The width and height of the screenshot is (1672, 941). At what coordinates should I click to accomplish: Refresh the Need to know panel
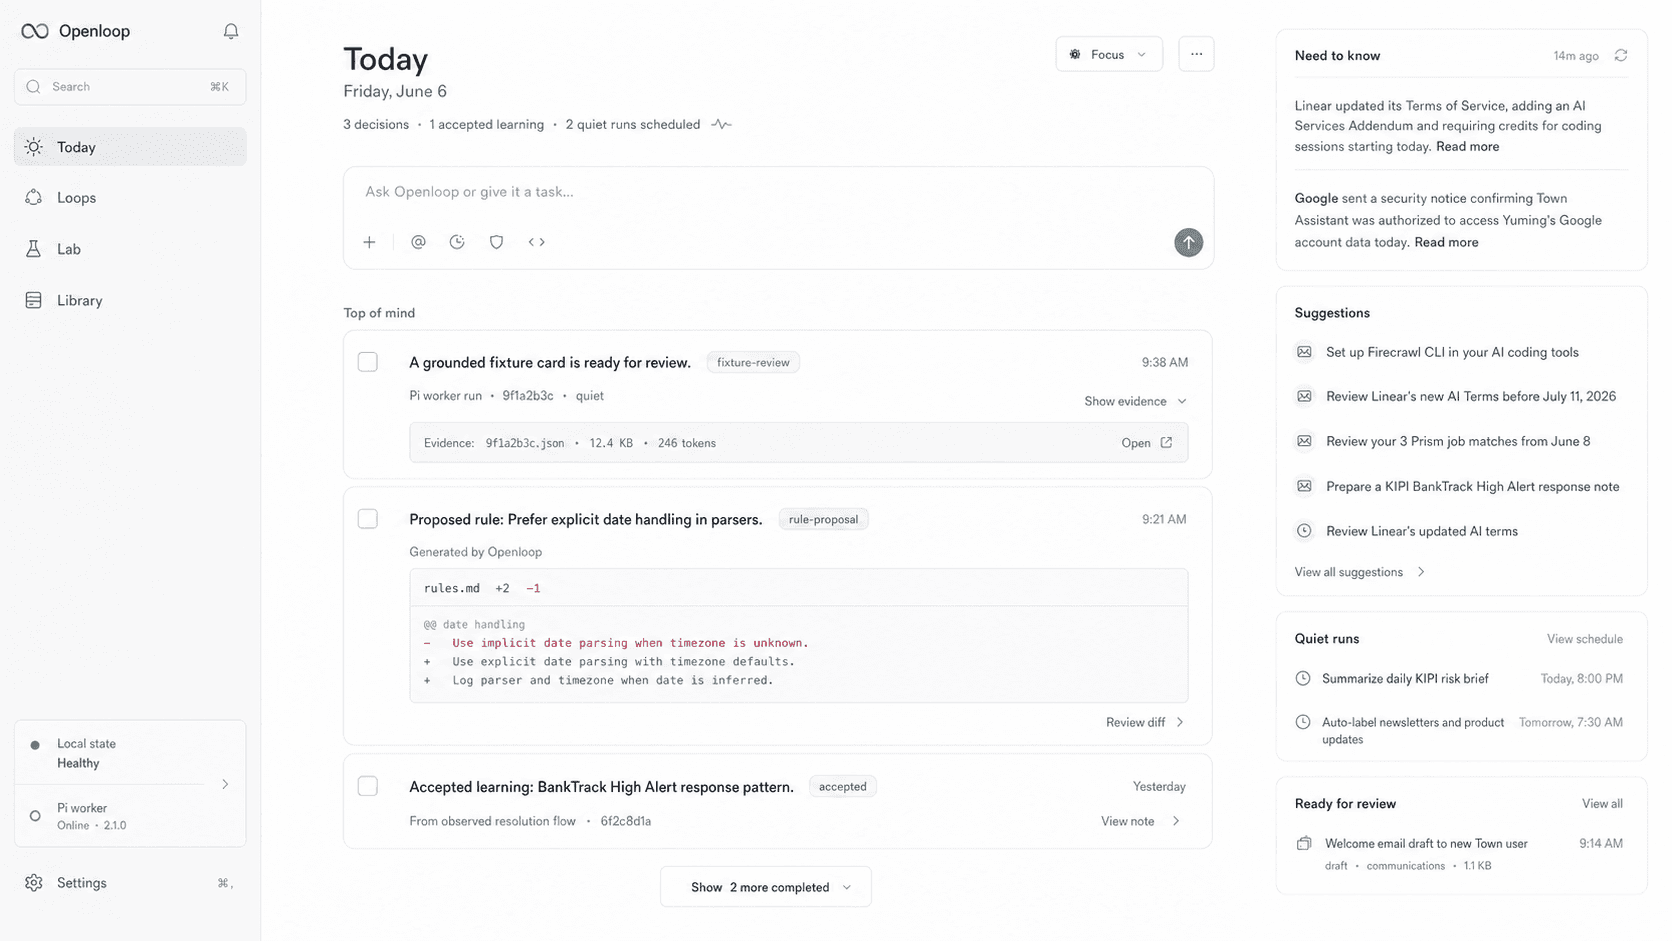[x=1621, y=56]
